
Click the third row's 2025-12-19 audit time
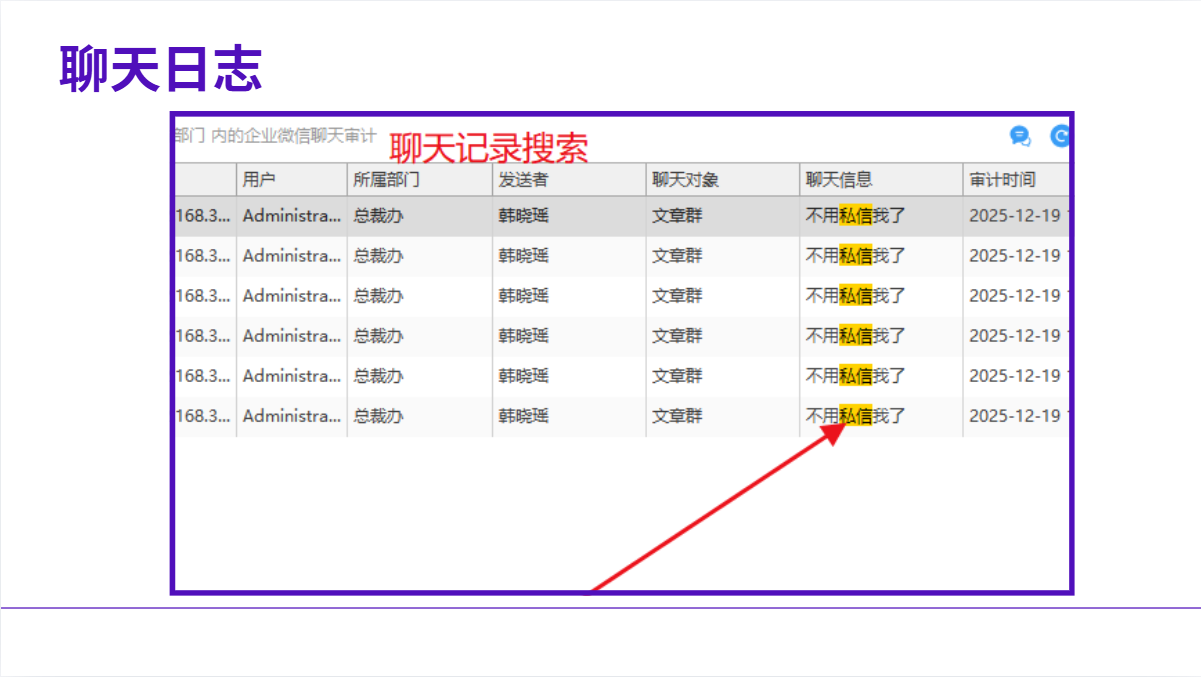click(x=1014, y=296)
